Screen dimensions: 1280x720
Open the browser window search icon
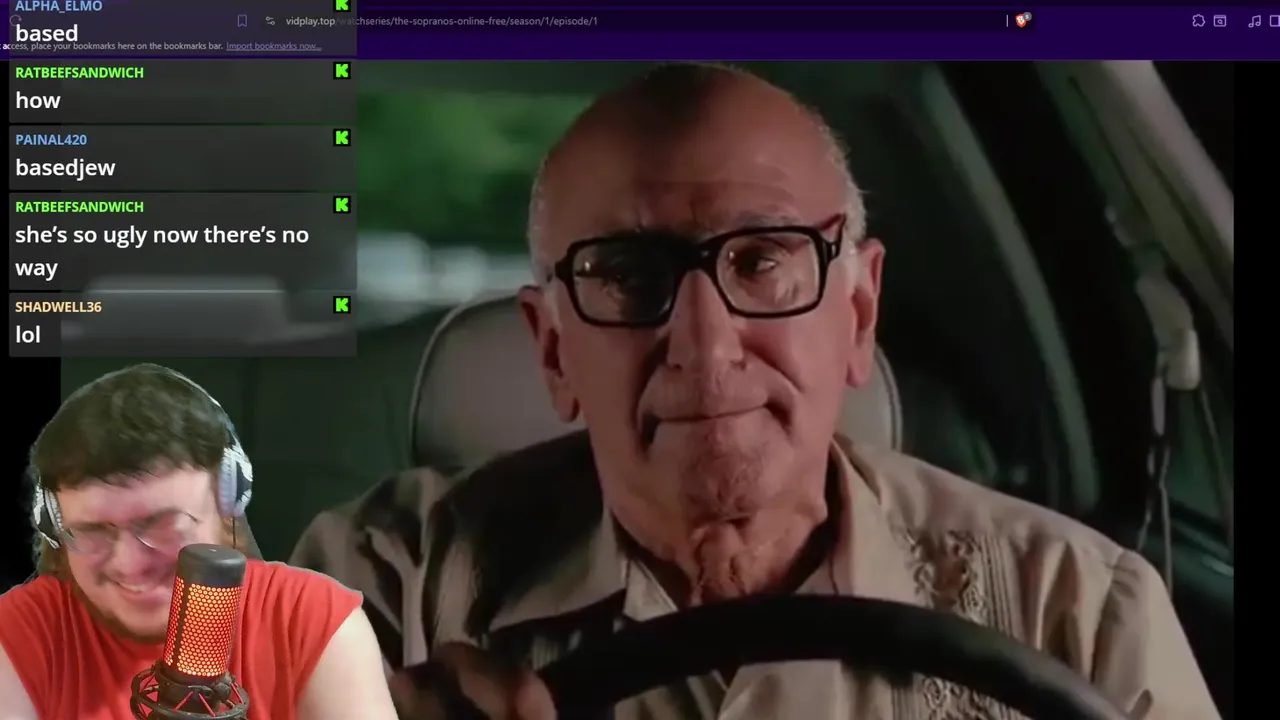click(x=1220, y=21)
